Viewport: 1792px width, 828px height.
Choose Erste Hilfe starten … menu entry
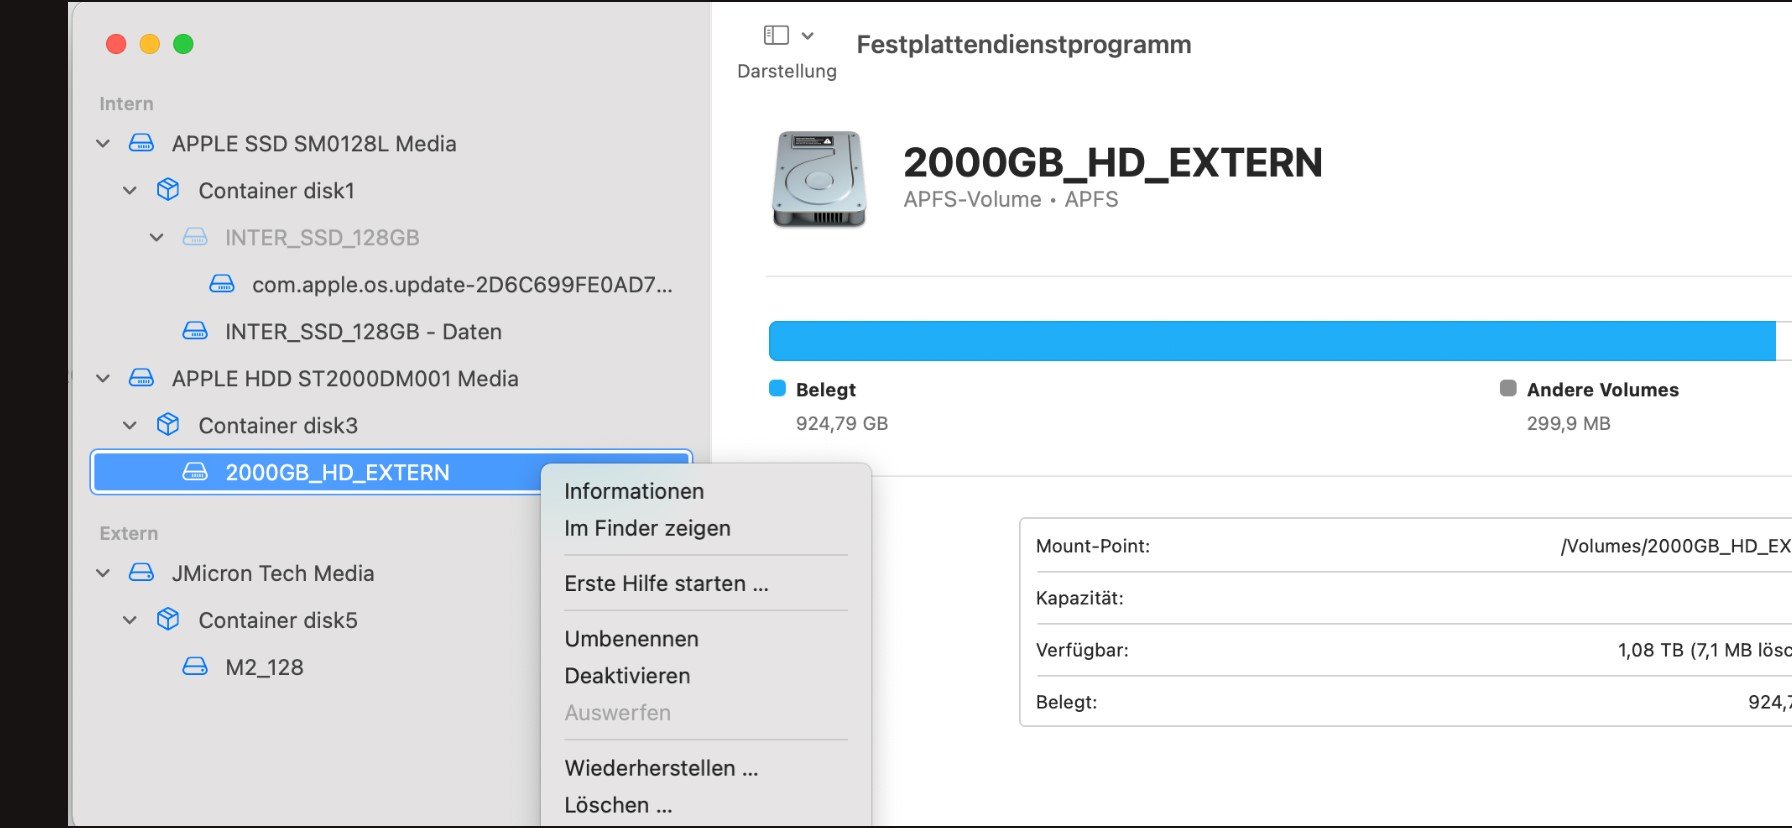[x=666, y=583]
